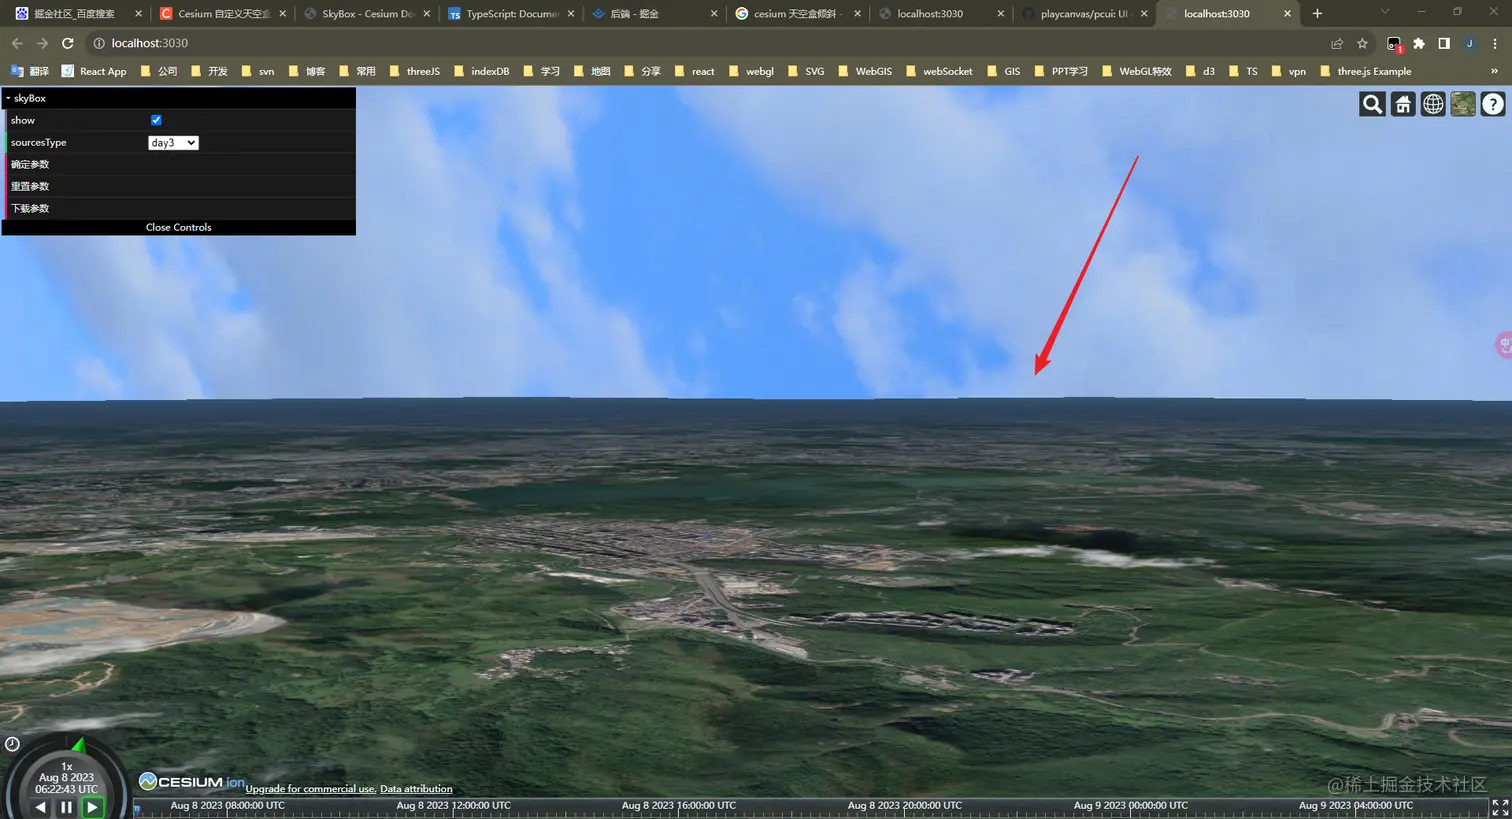Play animation in reverse

coord(40,807)
